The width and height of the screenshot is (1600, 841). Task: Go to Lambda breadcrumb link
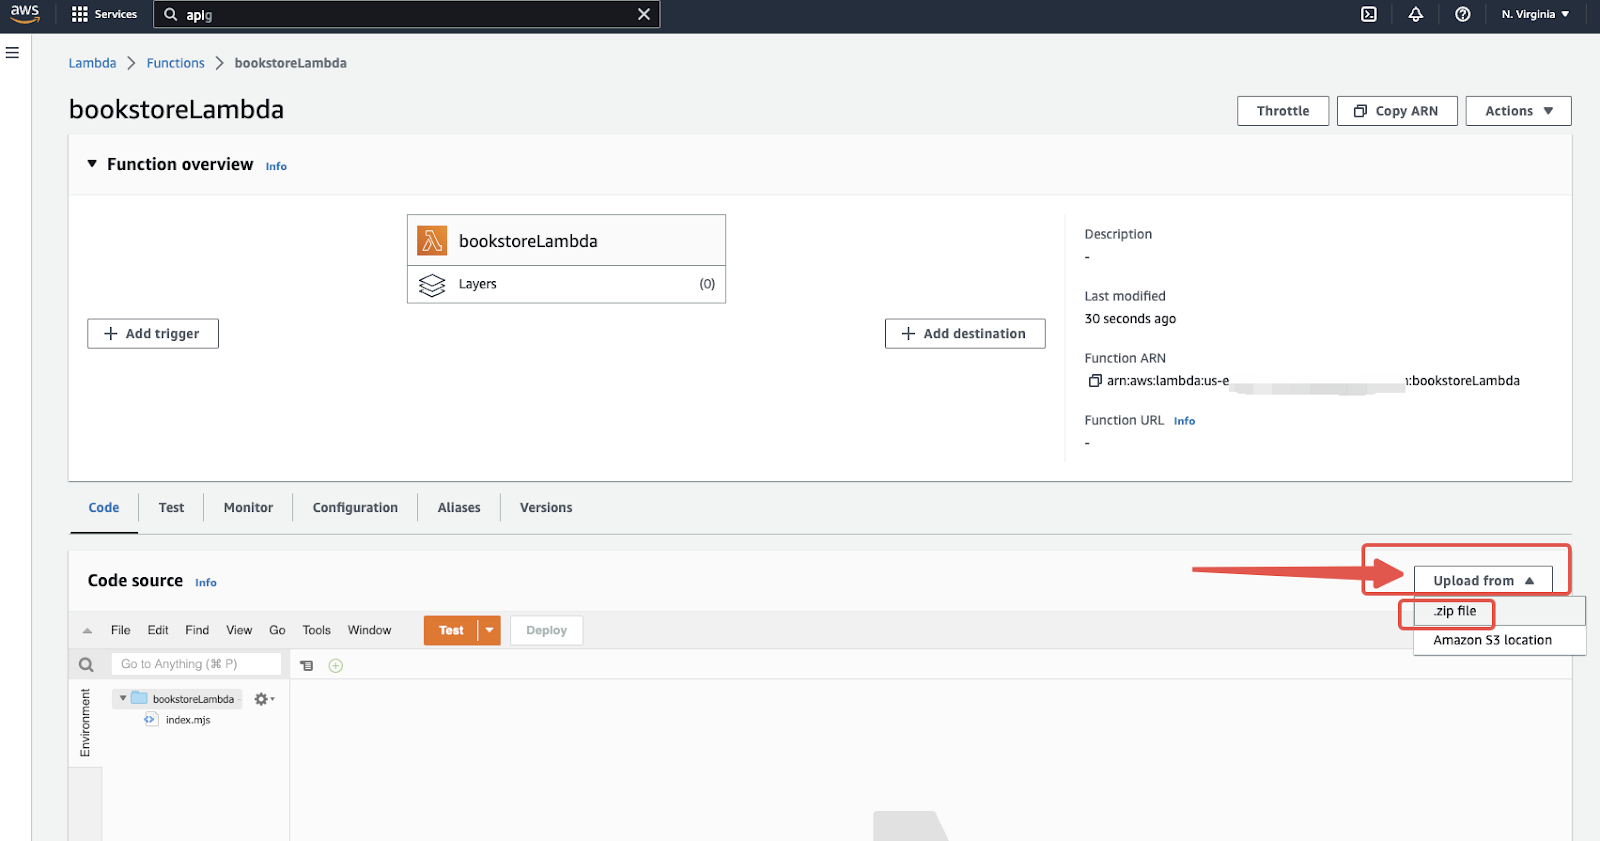pos(92,63)
